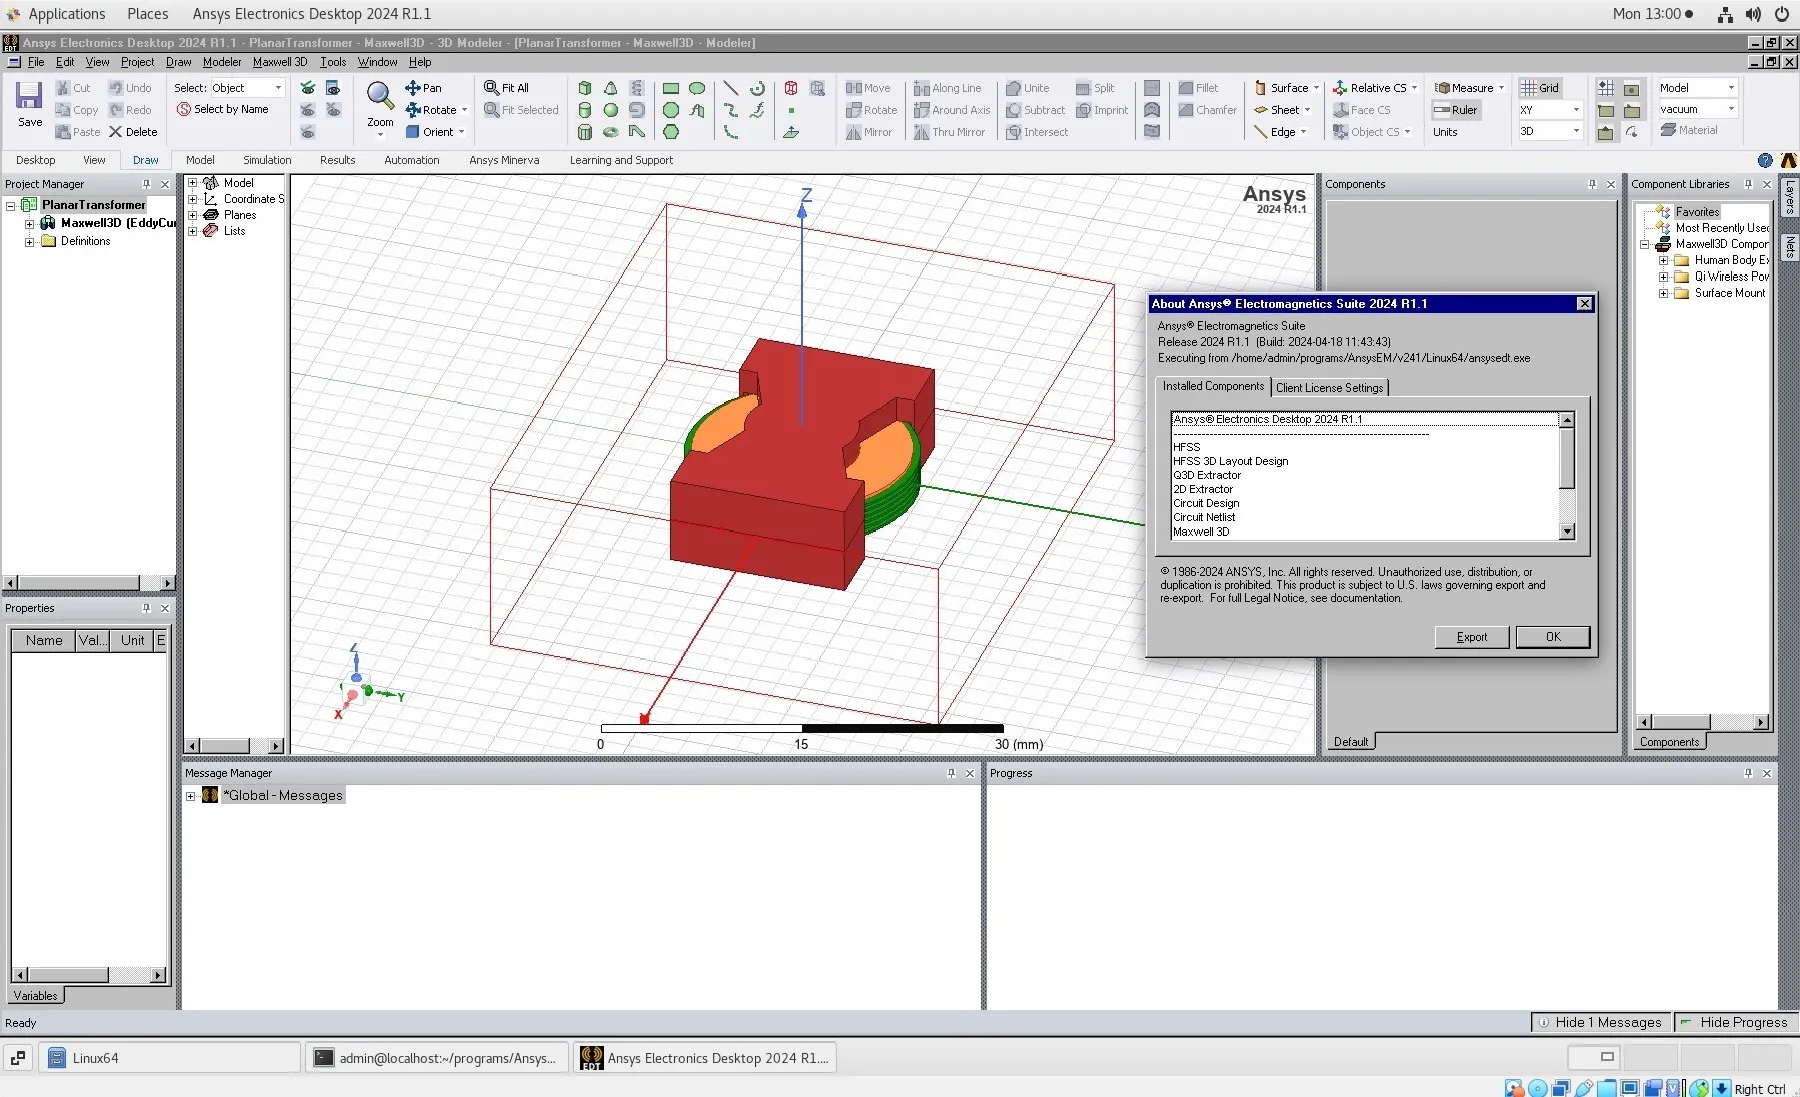Click OK in the About dialog
Image resolution: width=1800 pixels, height=1097 pixels.
1552,637
